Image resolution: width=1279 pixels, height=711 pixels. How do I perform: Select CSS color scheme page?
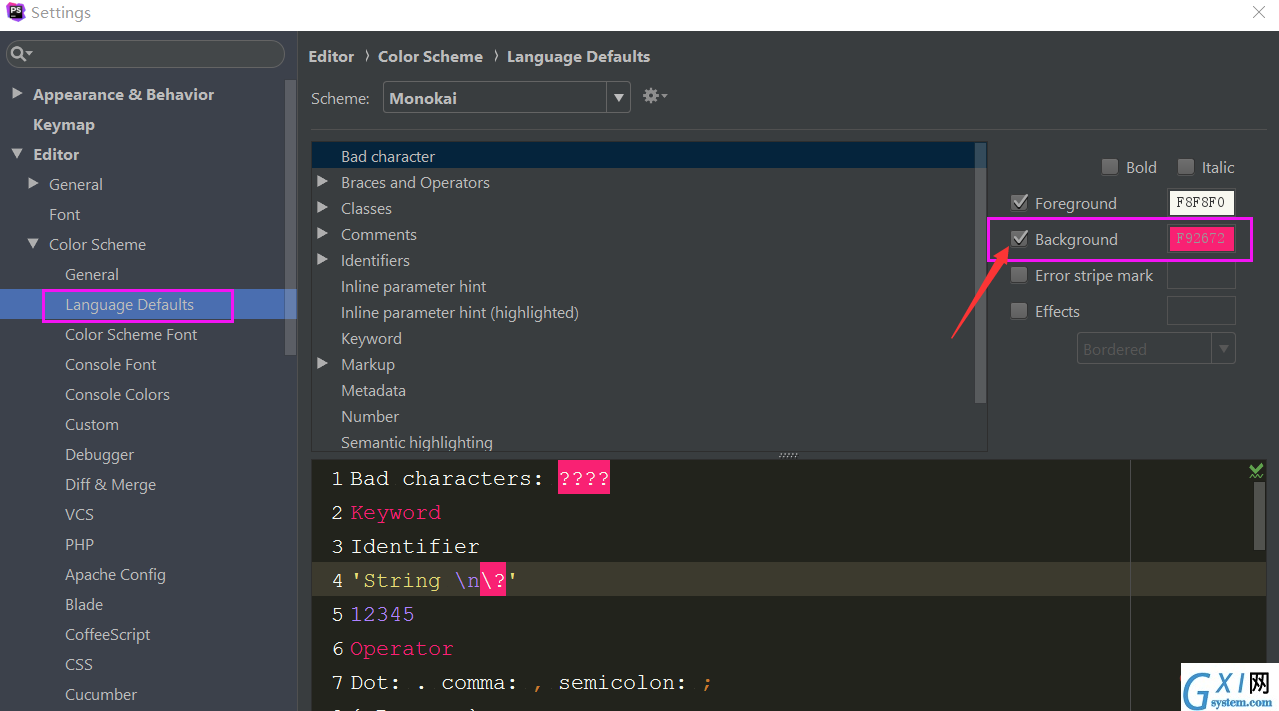[x=79, y=664]
